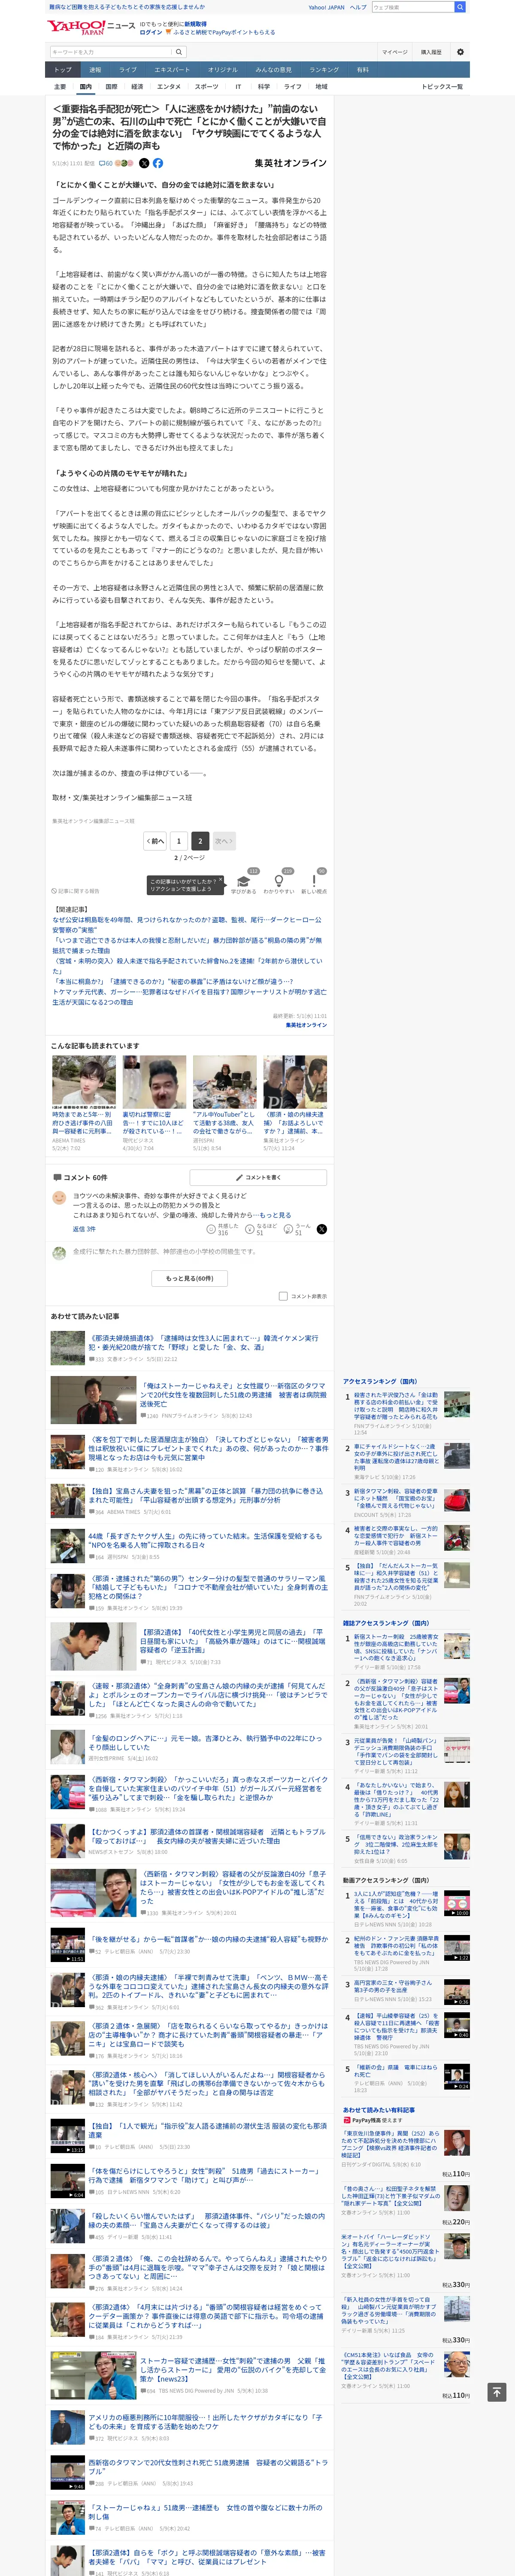Open the 時効まであと5年 recommended article thumbnail
The height and width of the screenshot is (2576, 515).
tap(84, 1081)
